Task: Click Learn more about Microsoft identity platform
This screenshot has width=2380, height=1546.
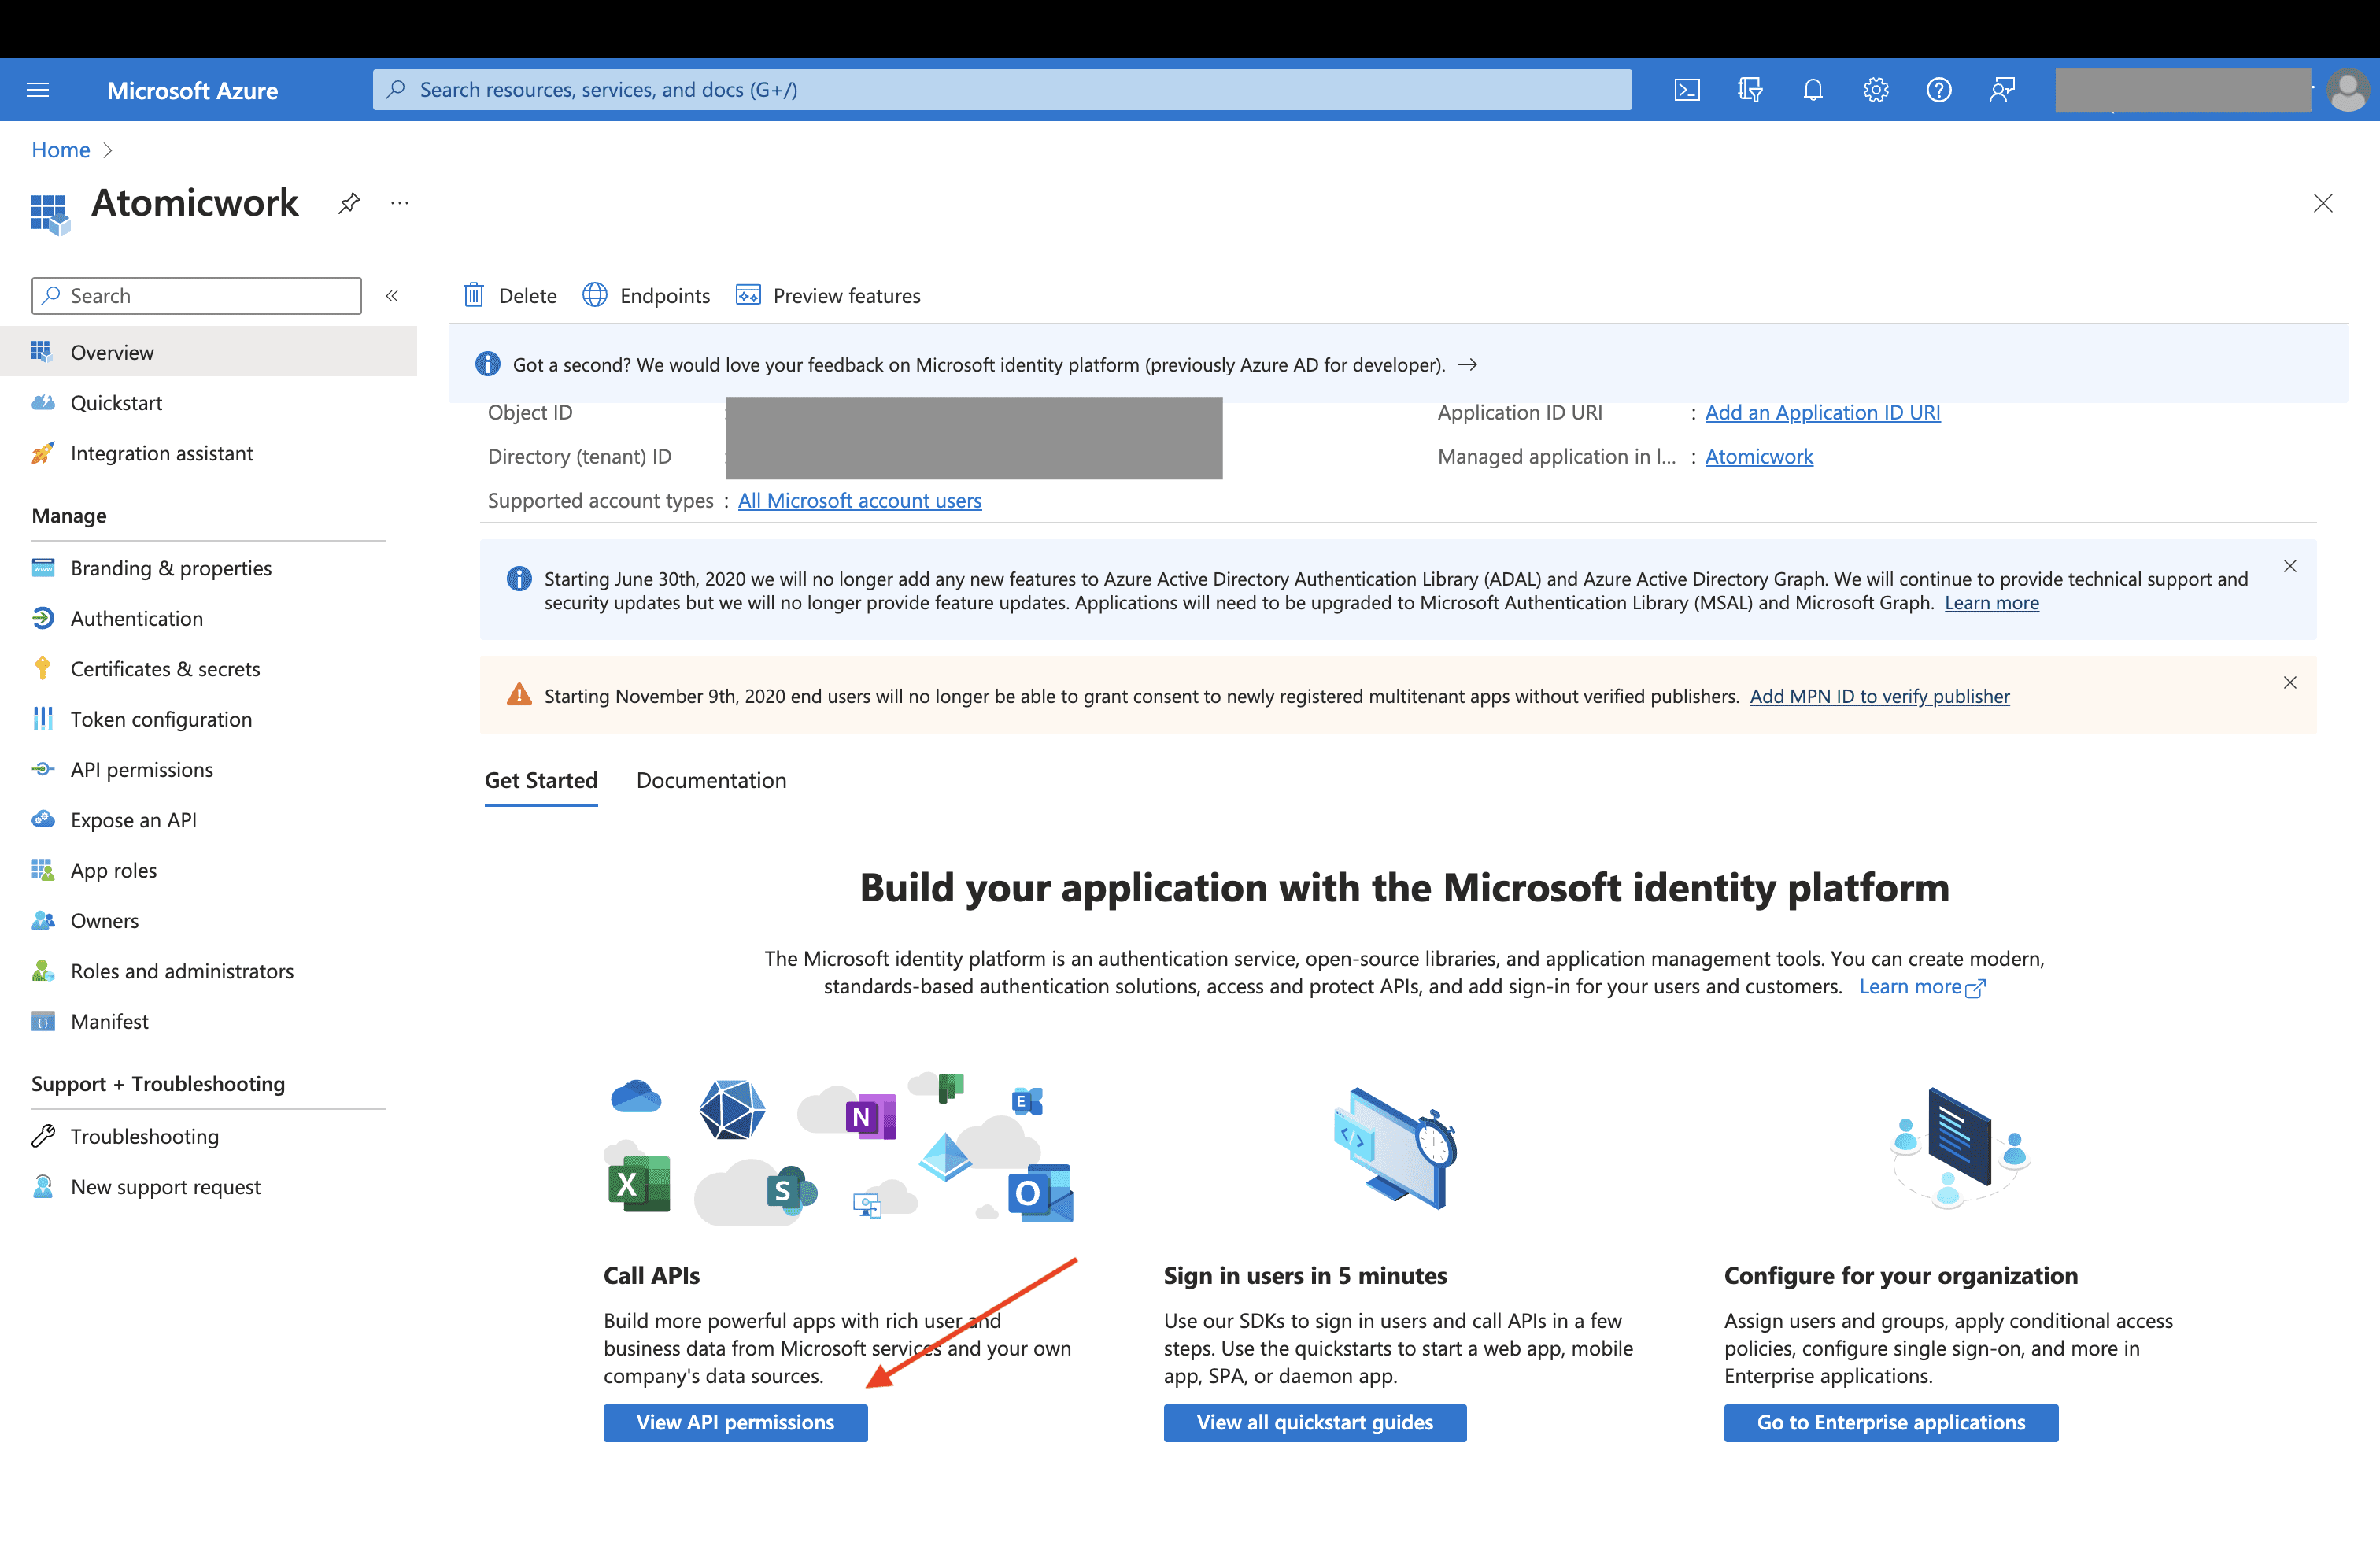Action: [x=1922, y=986]
